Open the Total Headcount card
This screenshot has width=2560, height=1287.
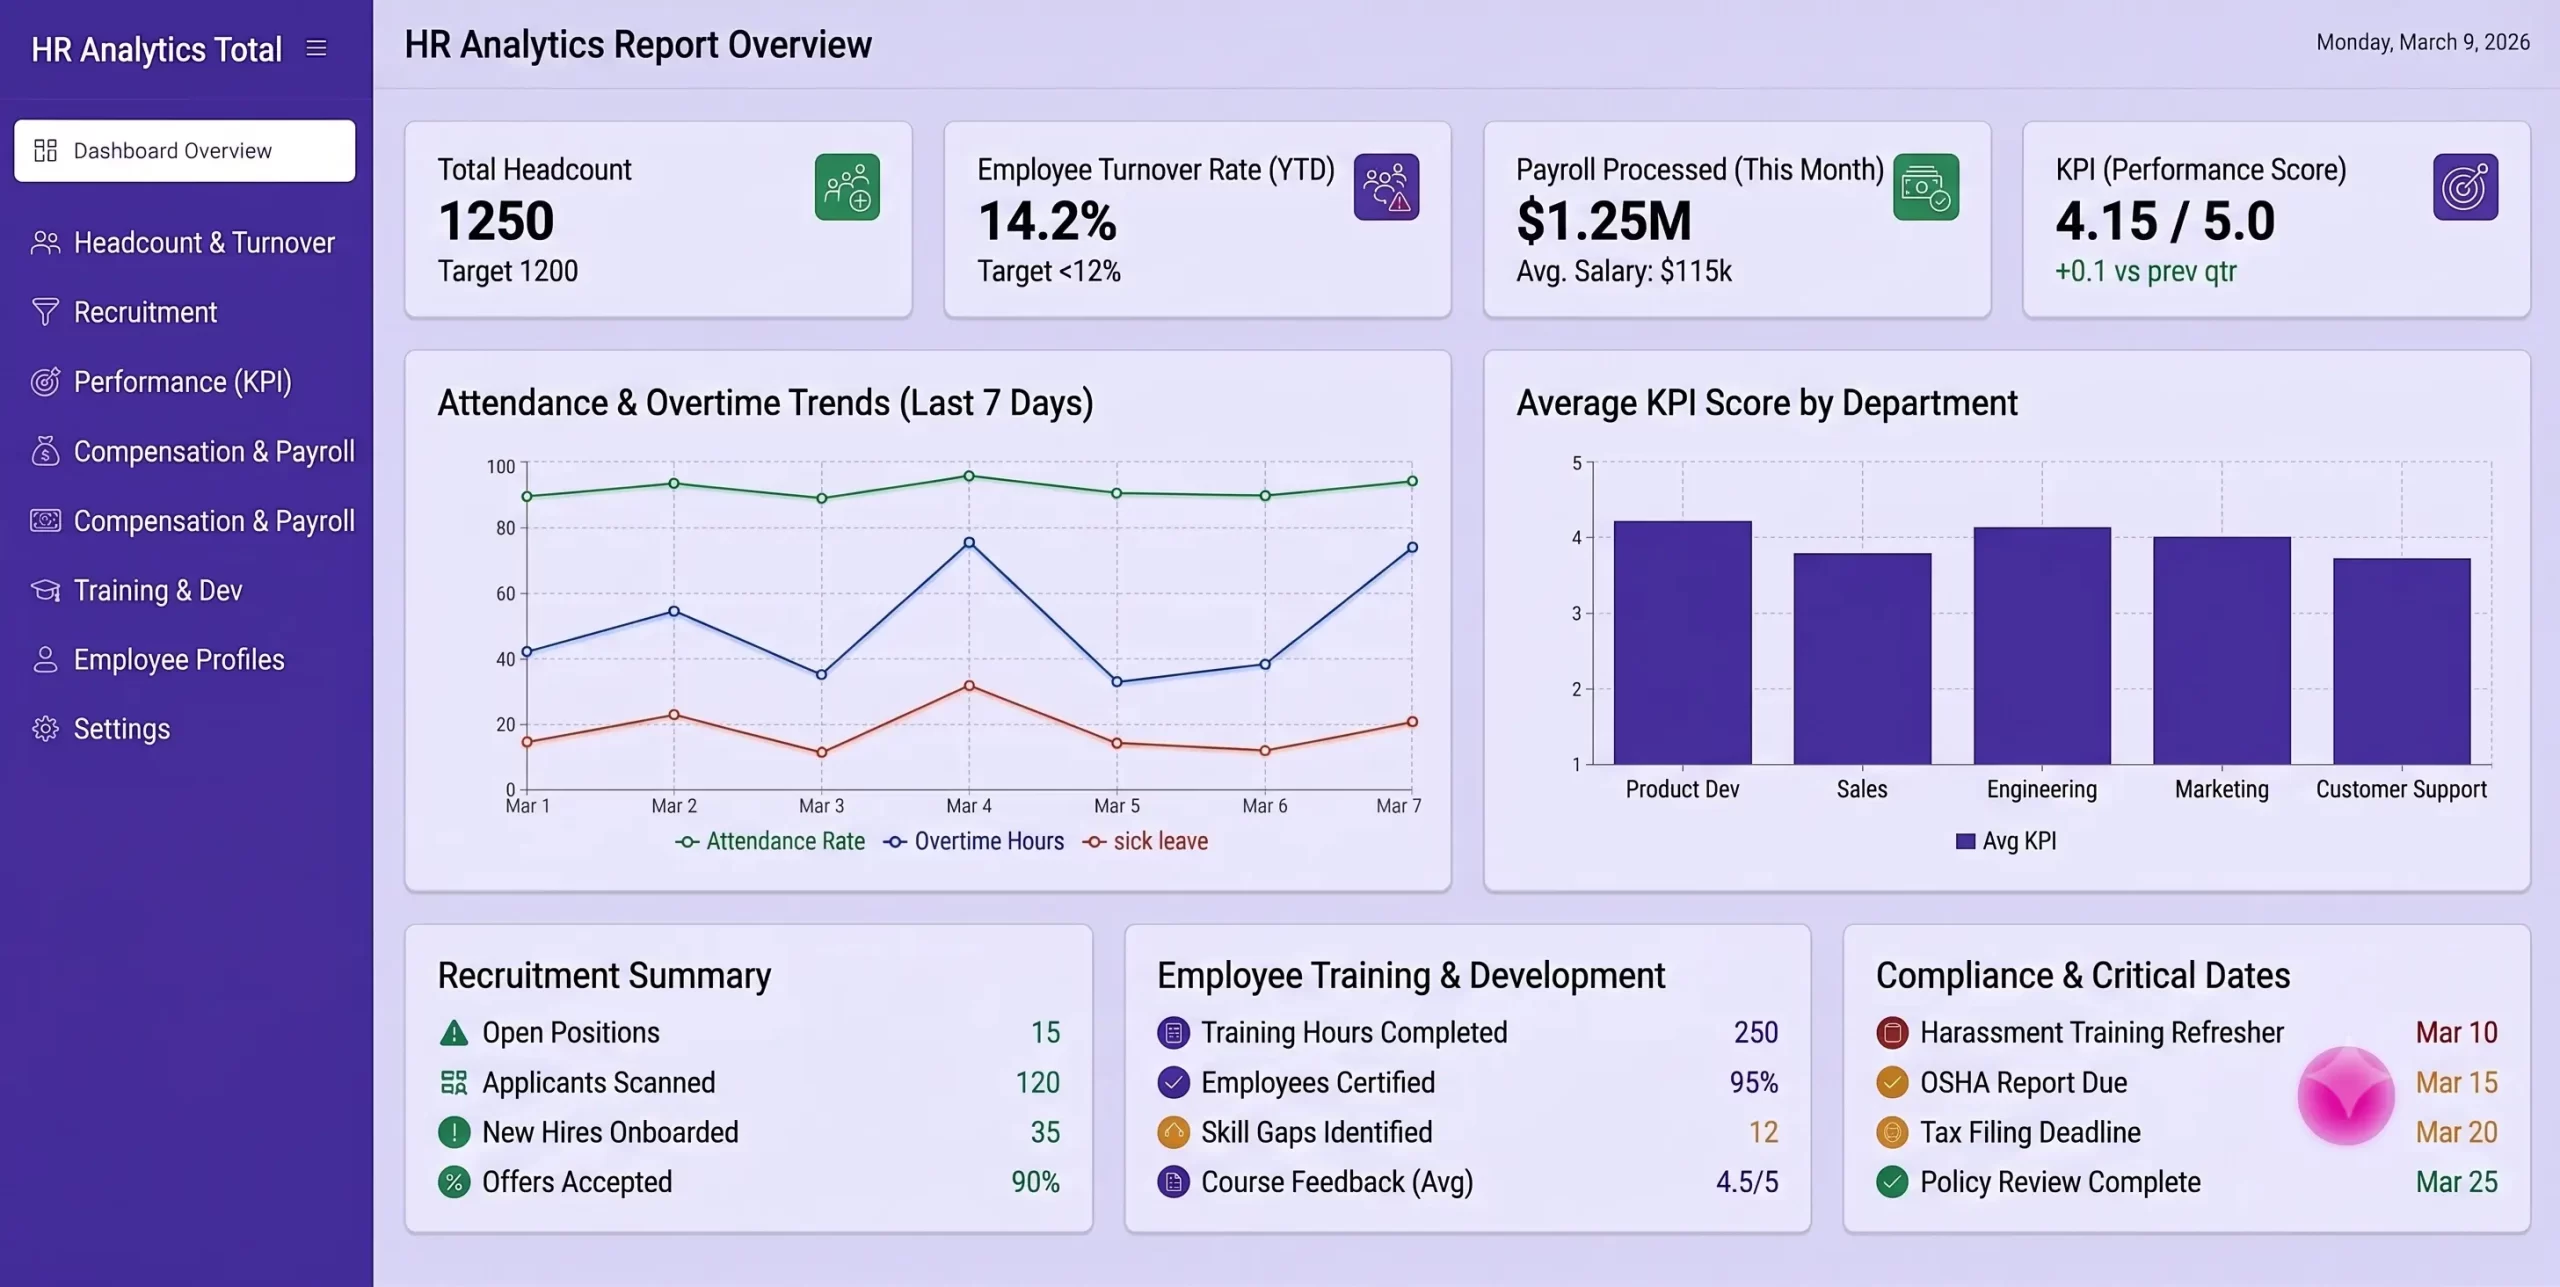(x=658, y=220)
